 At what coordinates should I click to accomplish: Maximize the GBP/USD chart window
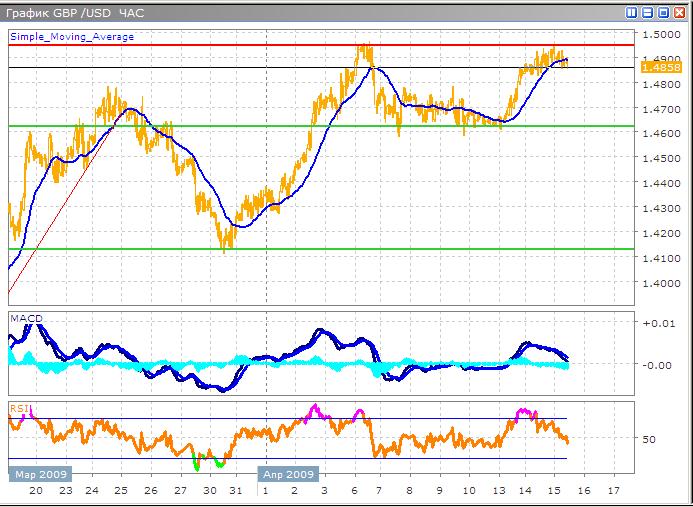tap(662, 13)
